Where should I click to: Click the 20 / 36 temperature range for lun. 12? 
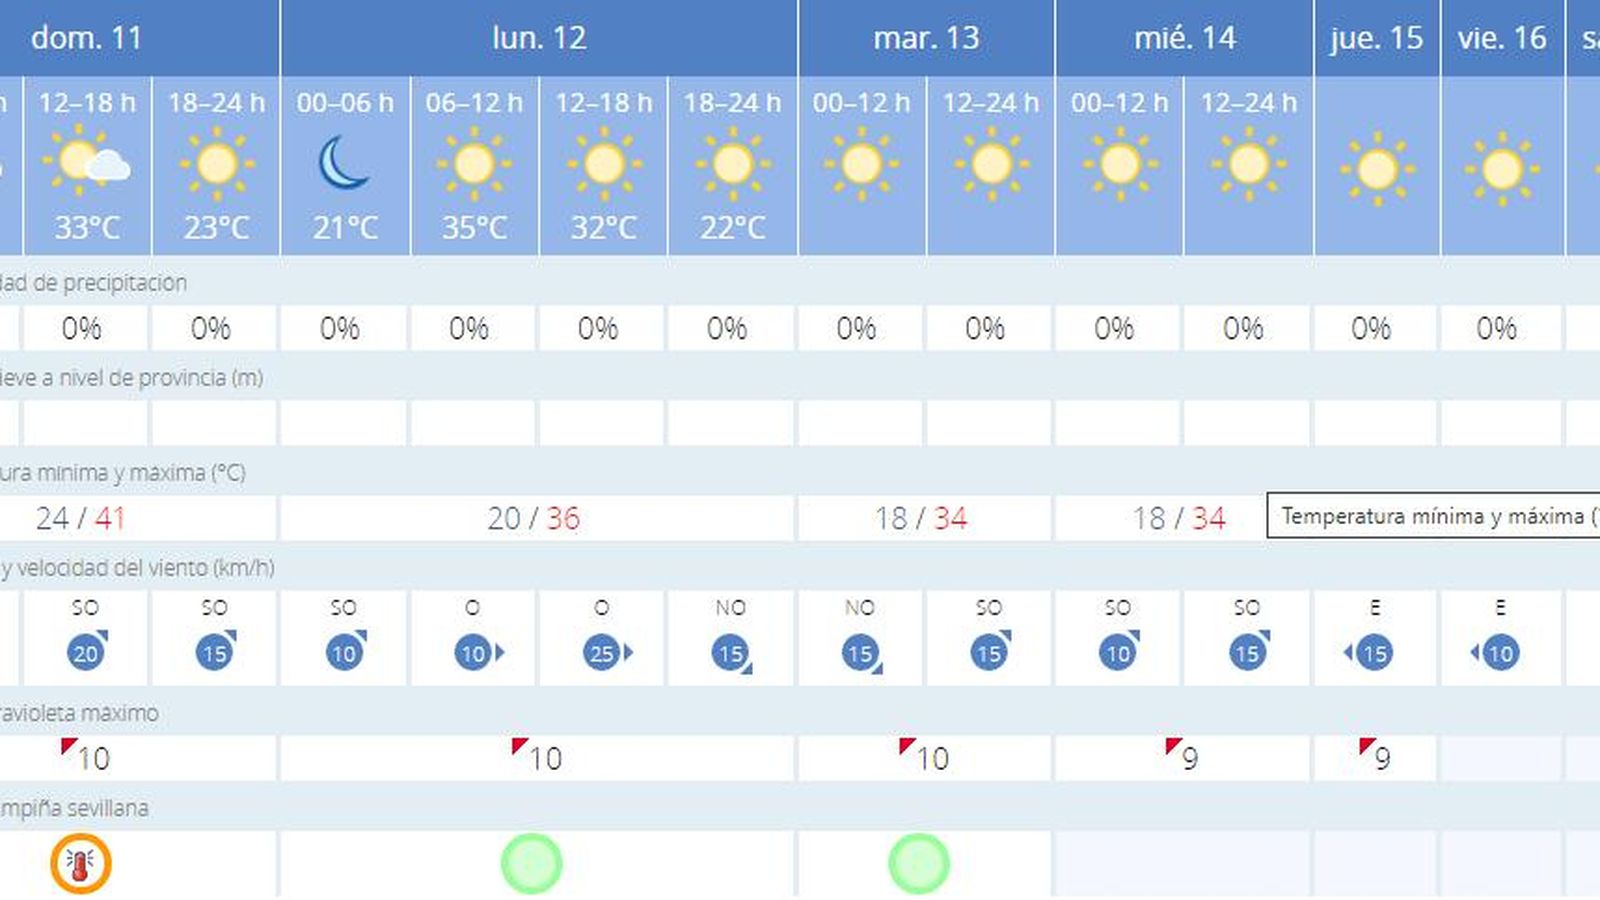(536, 519)
